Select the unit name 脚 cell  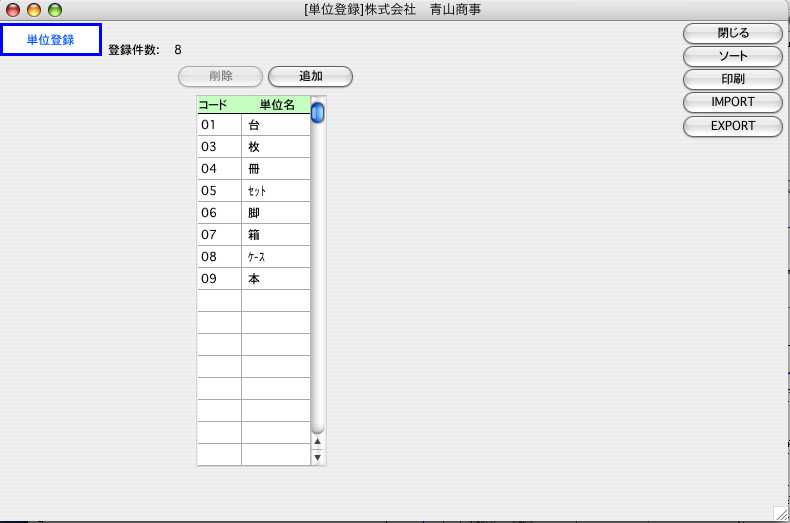click(x=275, y=213)
